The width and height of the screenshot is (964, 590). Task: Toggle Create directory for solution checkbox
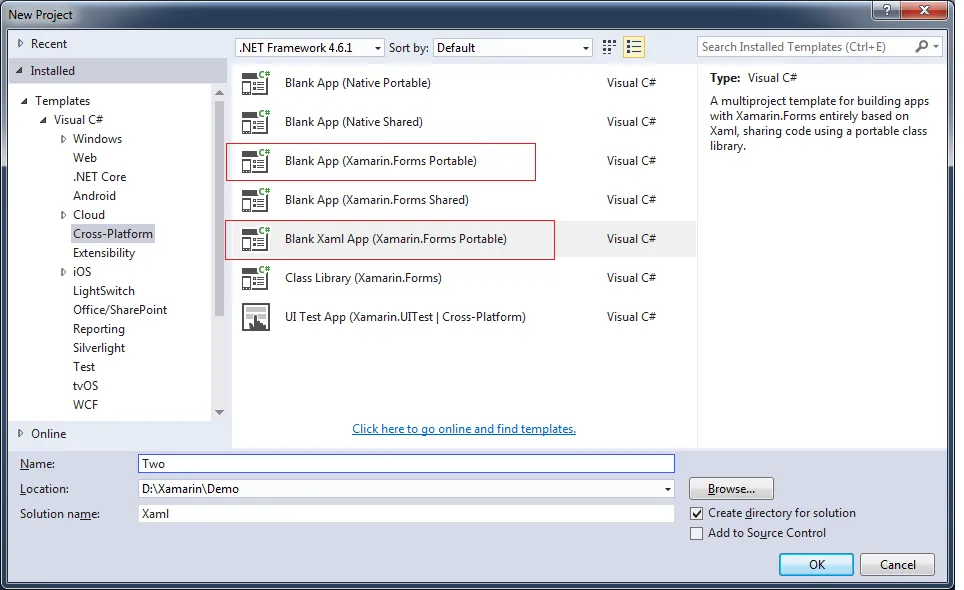click(x=697, y=513)
